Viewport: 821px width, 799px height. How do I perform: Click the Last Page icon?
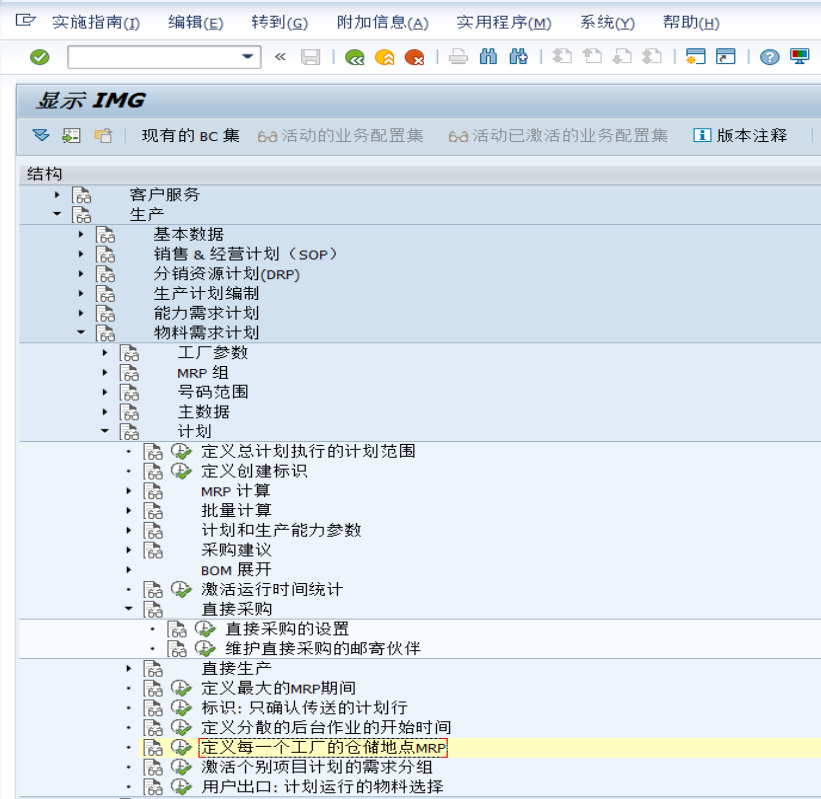652,57
